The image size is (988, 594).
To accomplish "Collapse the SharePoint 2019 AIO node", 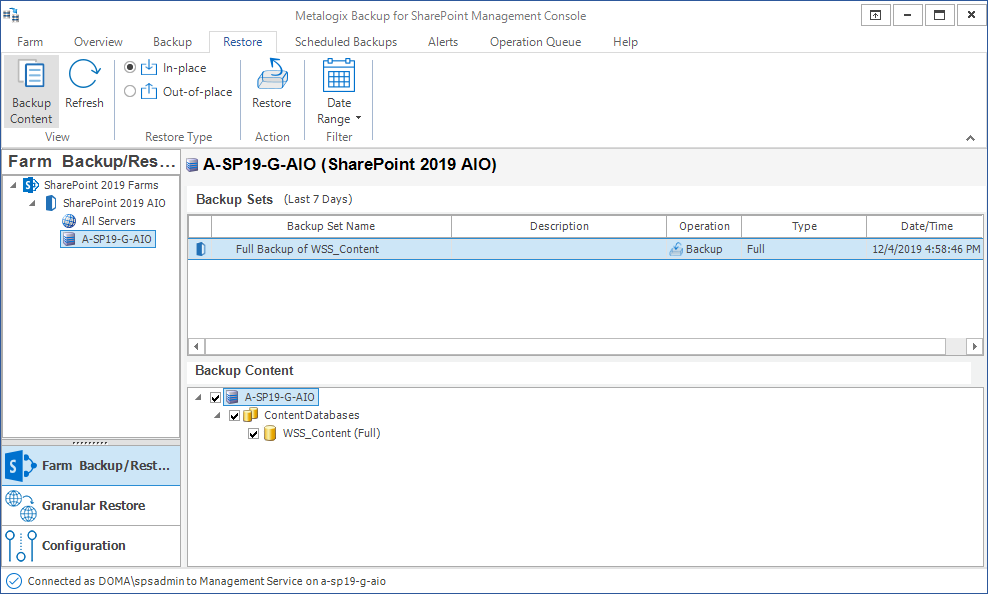I will pos(32,203).
